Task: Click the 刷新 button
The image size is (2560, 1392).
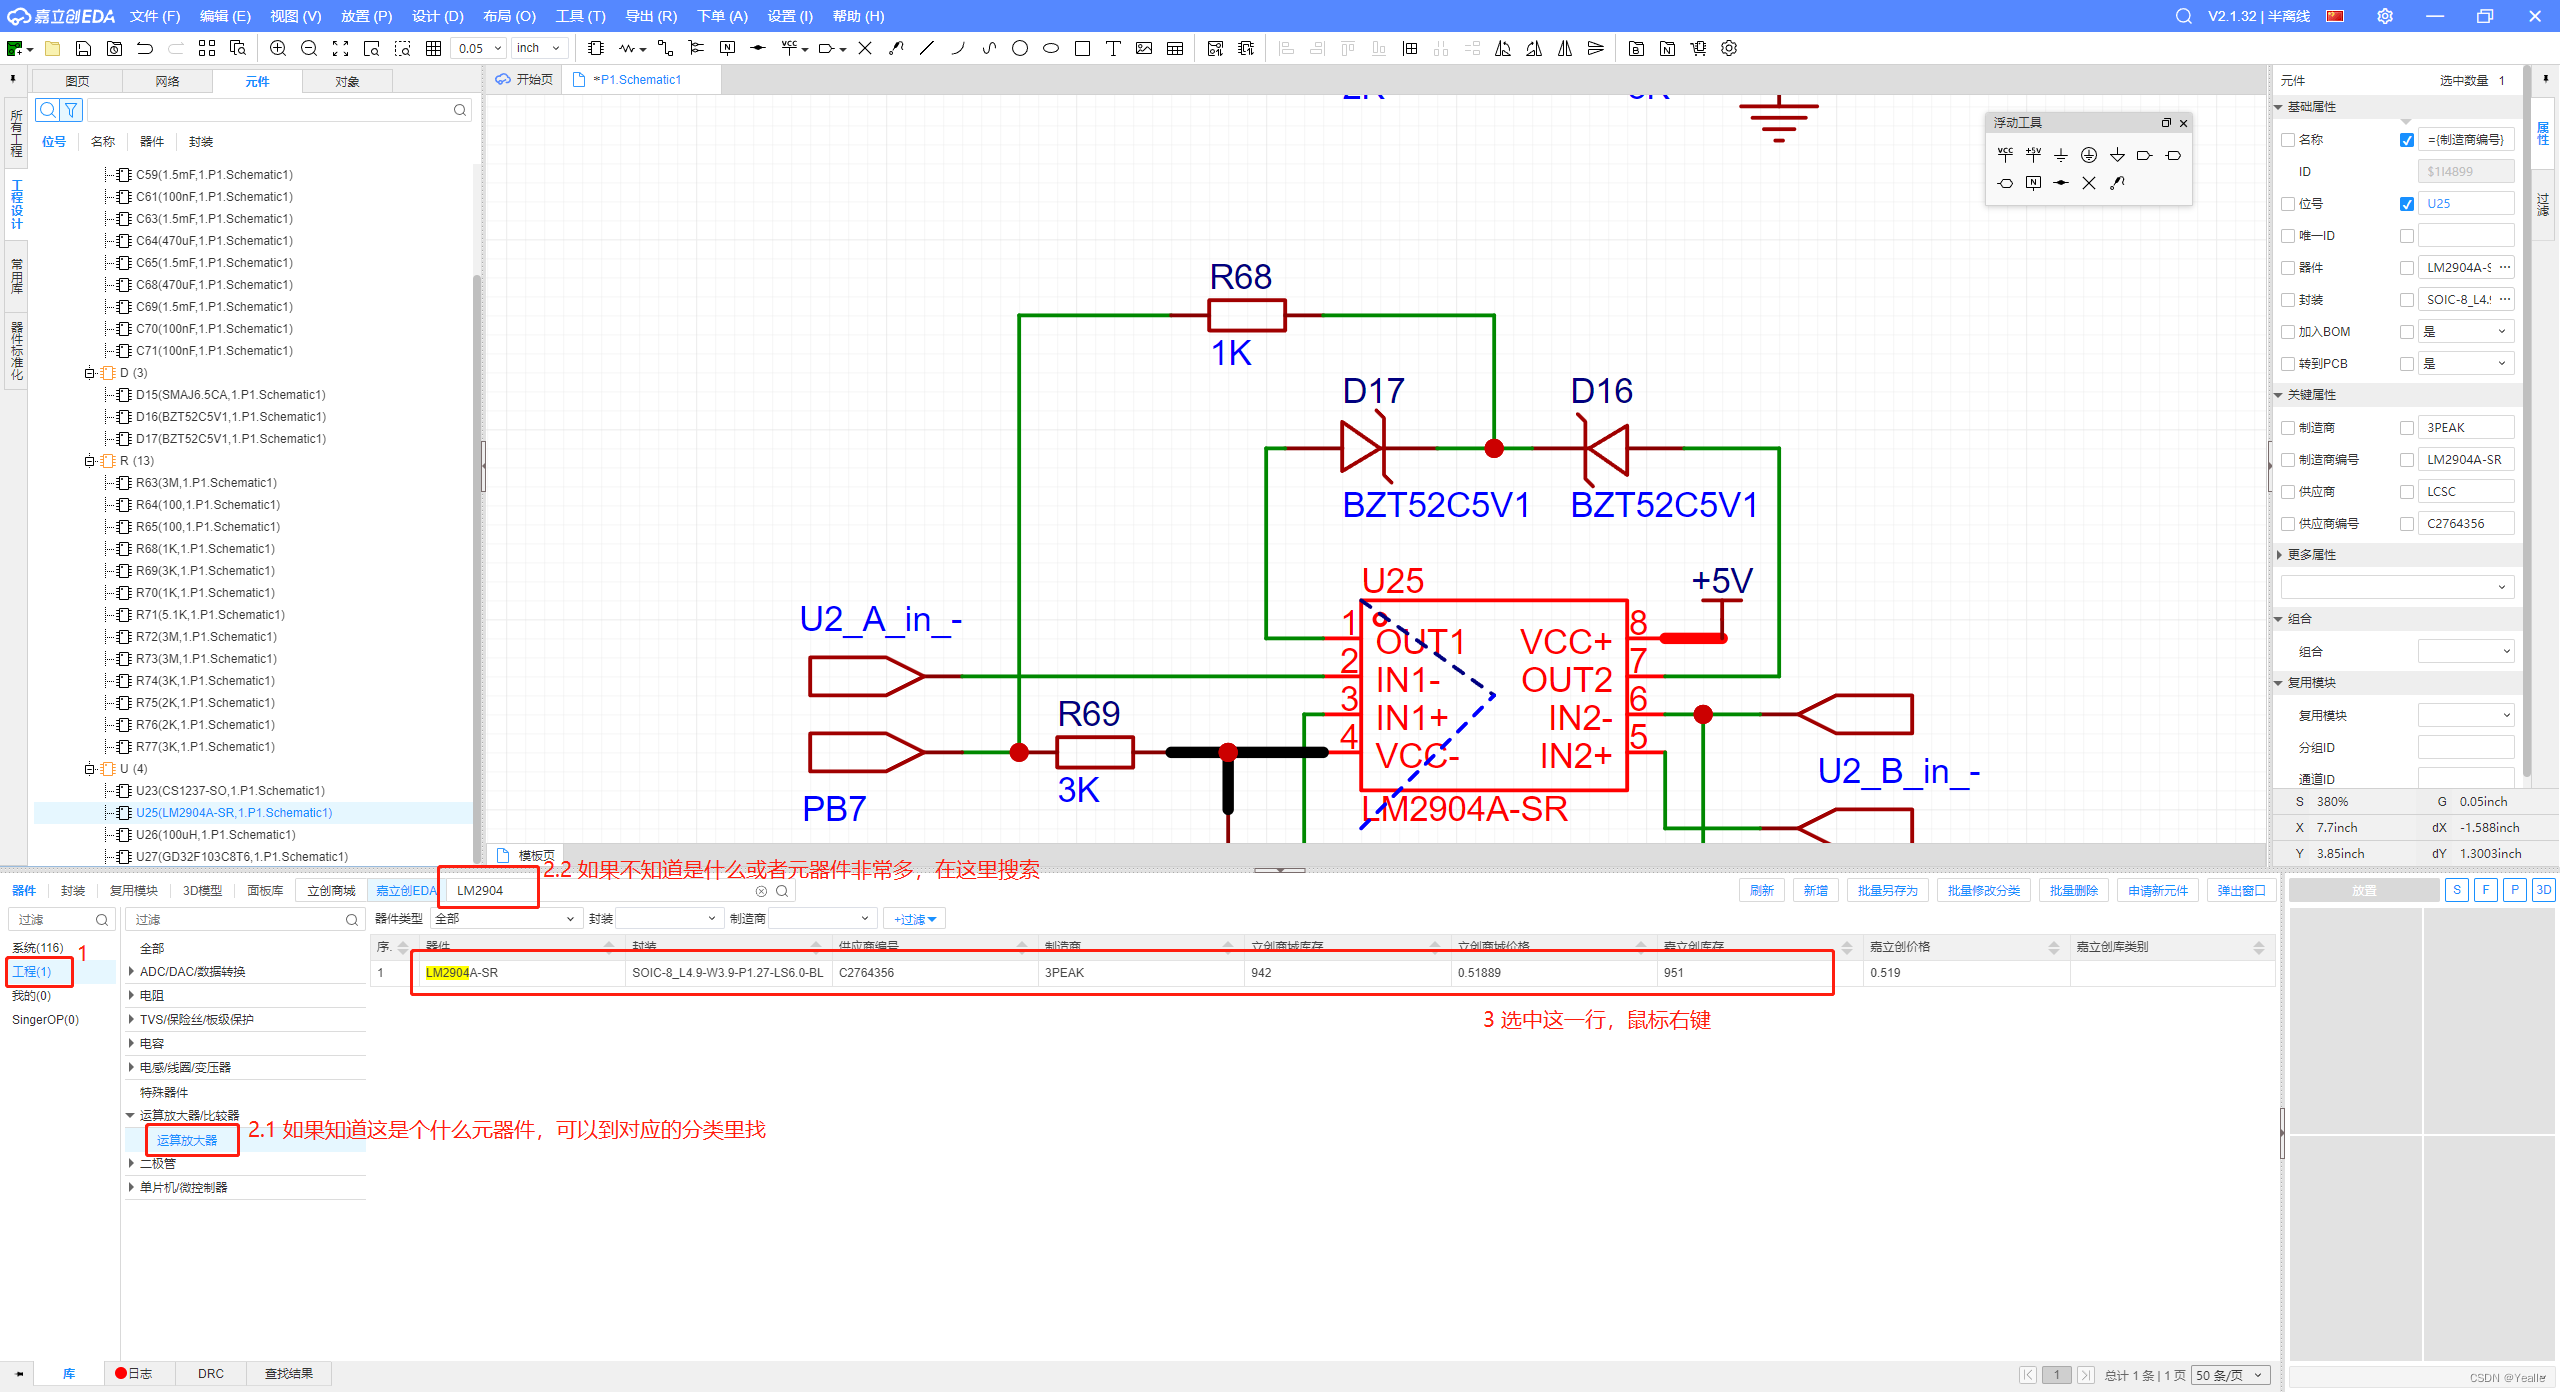Action: tap(1761, 890)
